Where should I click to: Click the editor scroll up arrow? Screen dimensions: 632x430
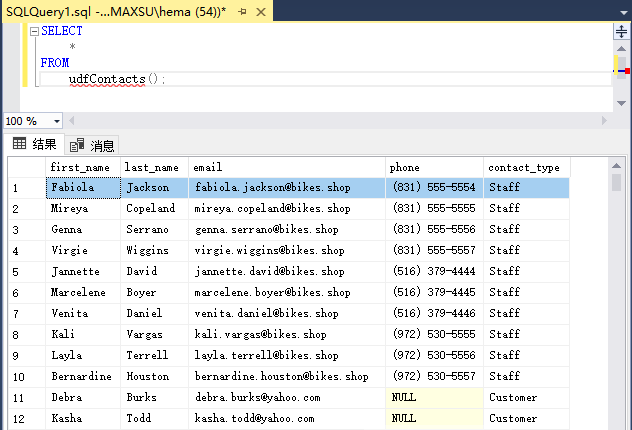pyautogui.click(x=621, y=49)
